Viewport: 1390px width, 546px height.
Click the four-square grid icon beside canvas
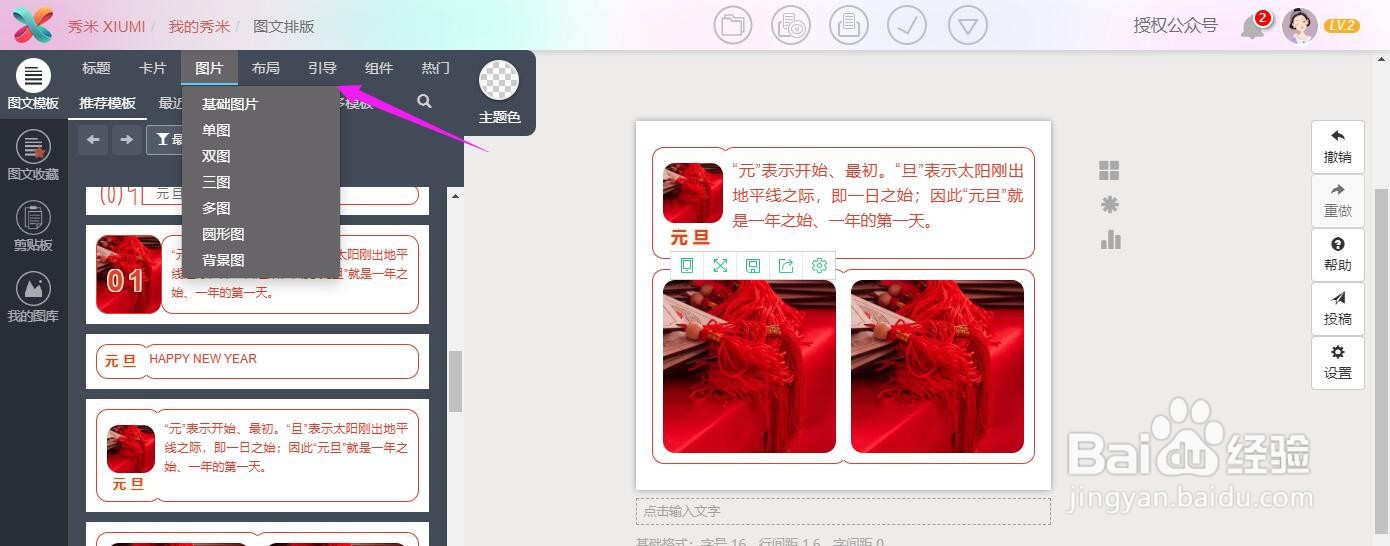click(x=1109, y=170)
